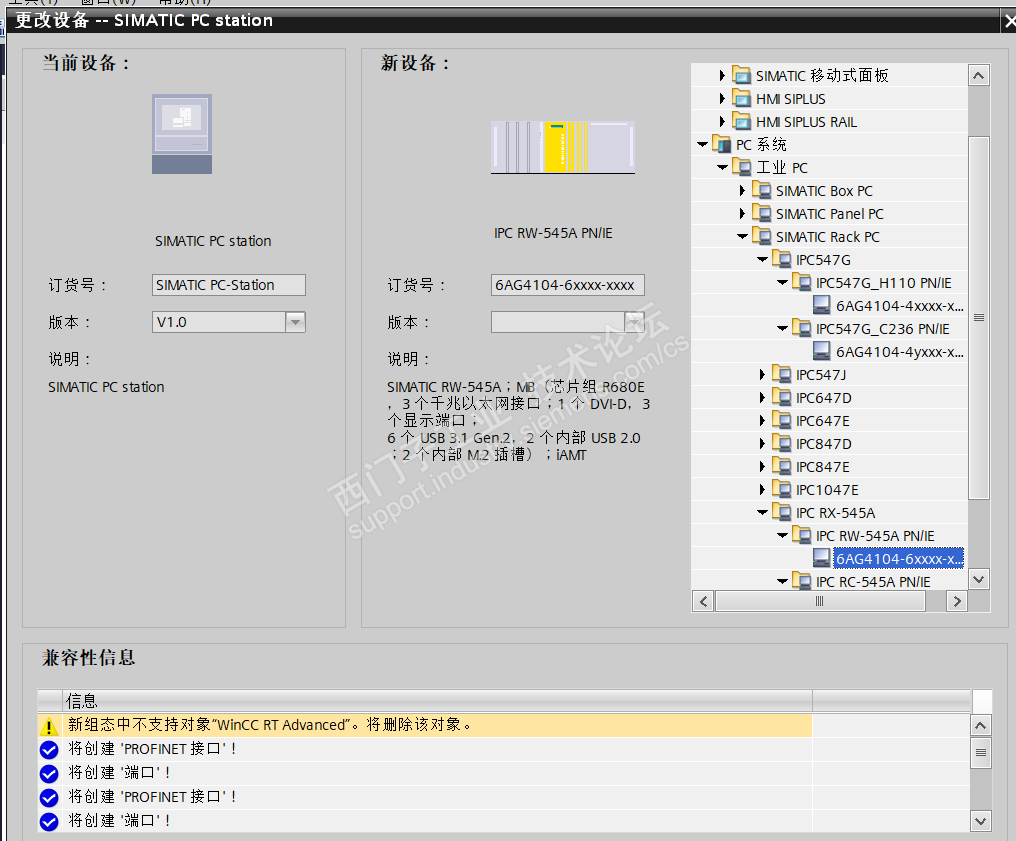Click the IPC547G folder icon
The height and width of the screenshot is (841, 1016).
click(x=781, y=259)
